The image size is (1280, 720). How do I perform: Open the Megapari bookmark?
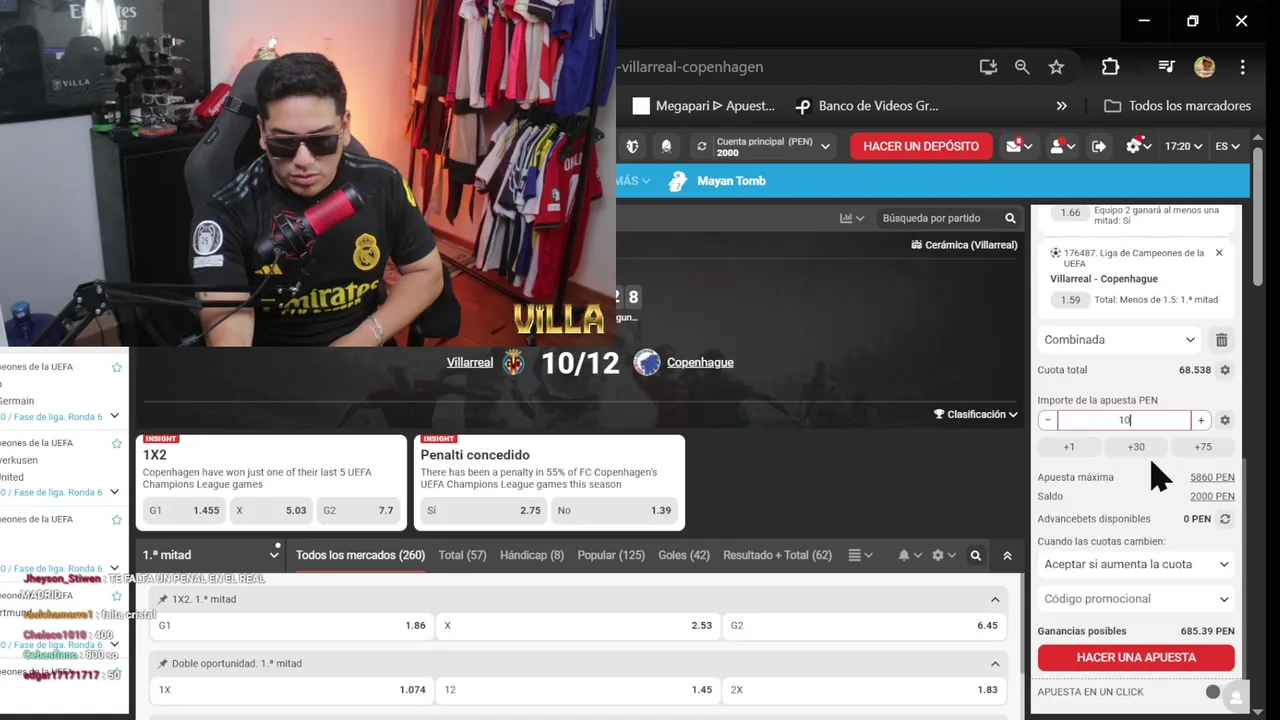(704, 106)
